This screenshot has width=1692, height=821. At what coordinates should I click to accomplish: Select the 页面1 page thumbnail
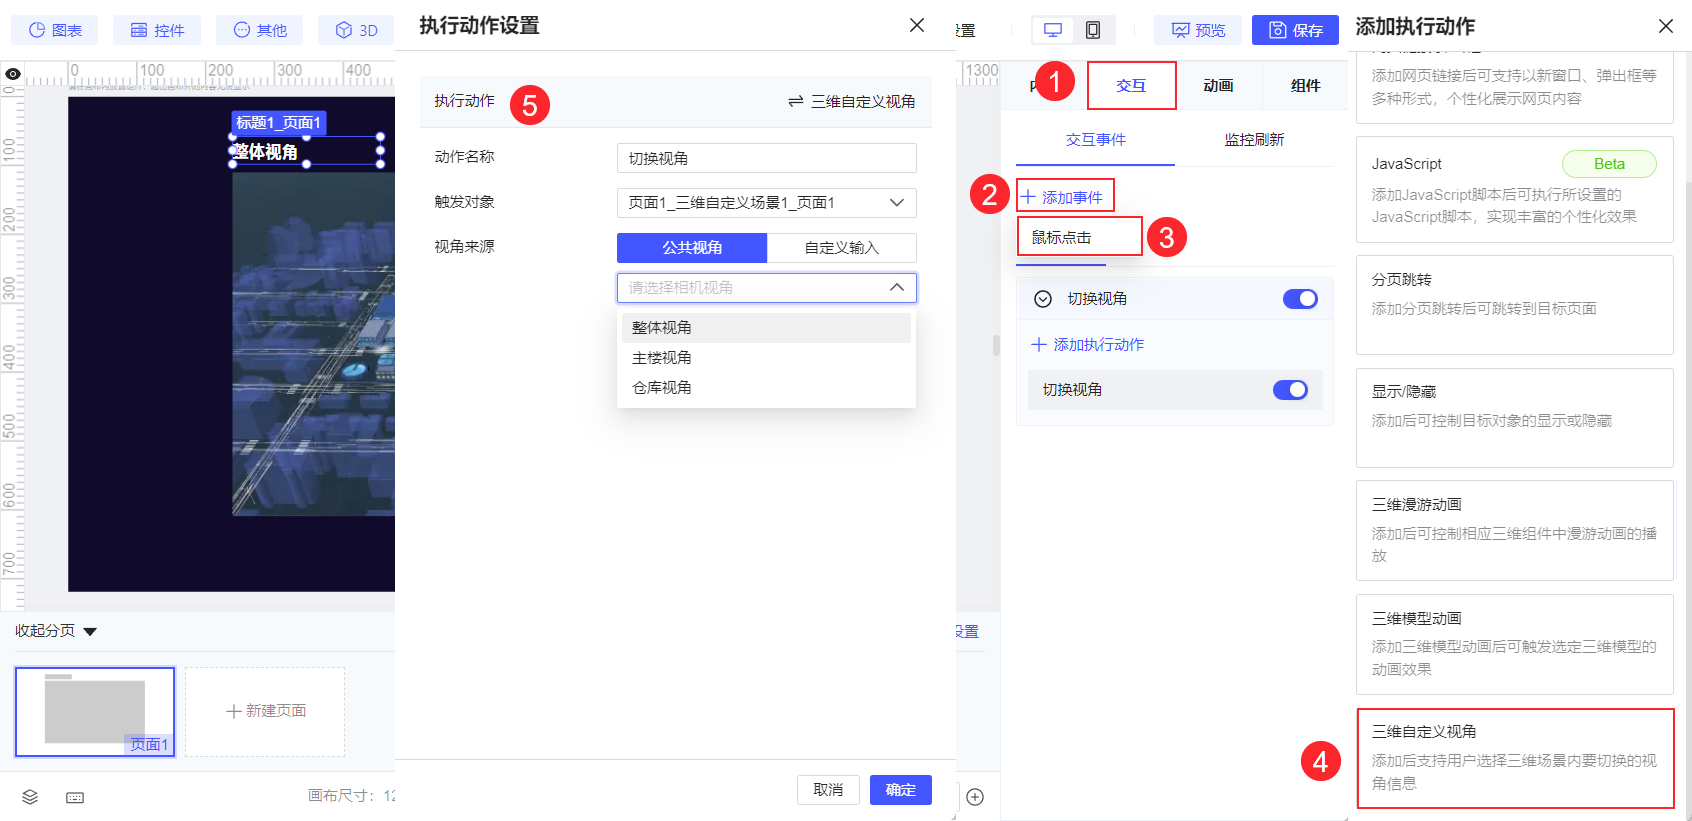click(x=95, y=712)
